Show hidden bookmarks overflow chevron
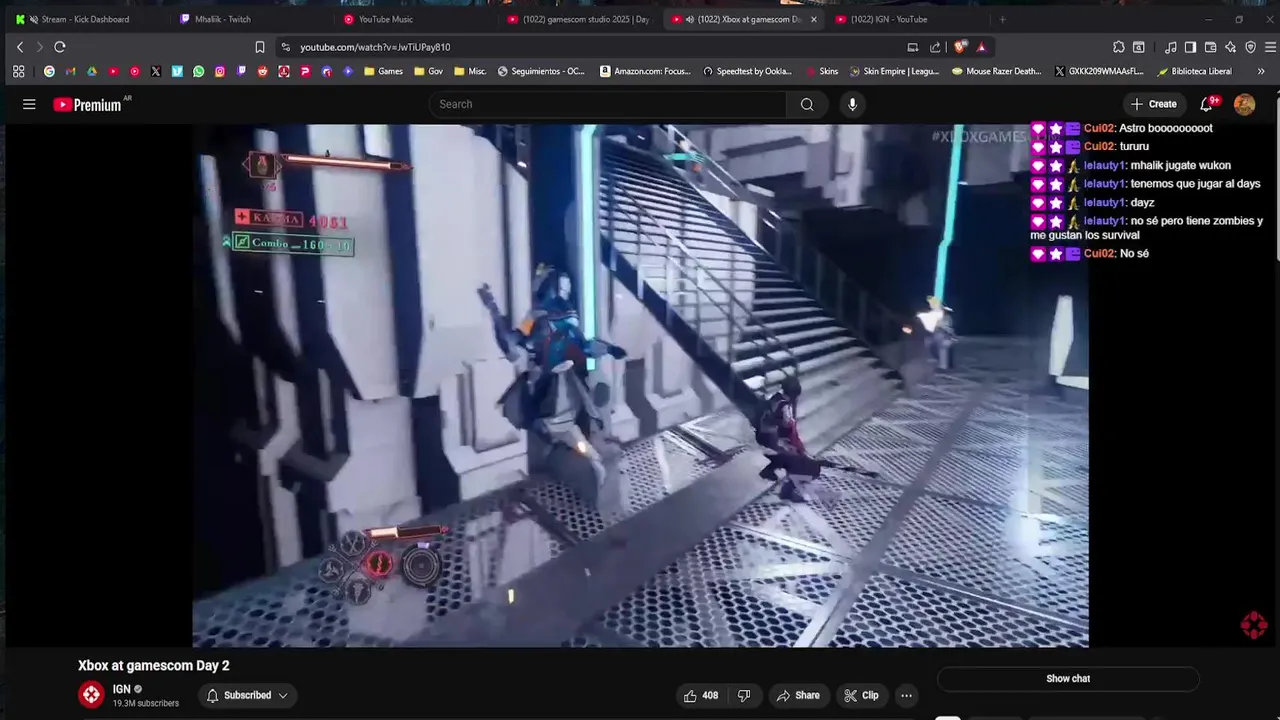Image resolution: width=1280 pixels, height=720 pixels. pos(1260,71)
